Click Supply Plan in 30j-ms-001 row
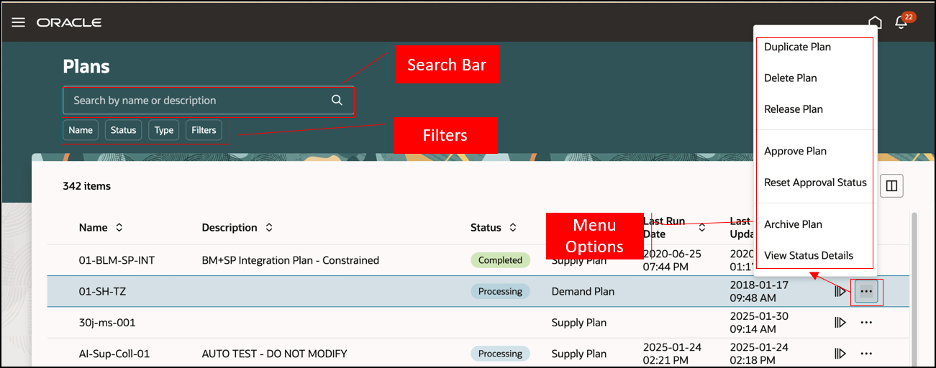The image size is (936, 368). 579,323
